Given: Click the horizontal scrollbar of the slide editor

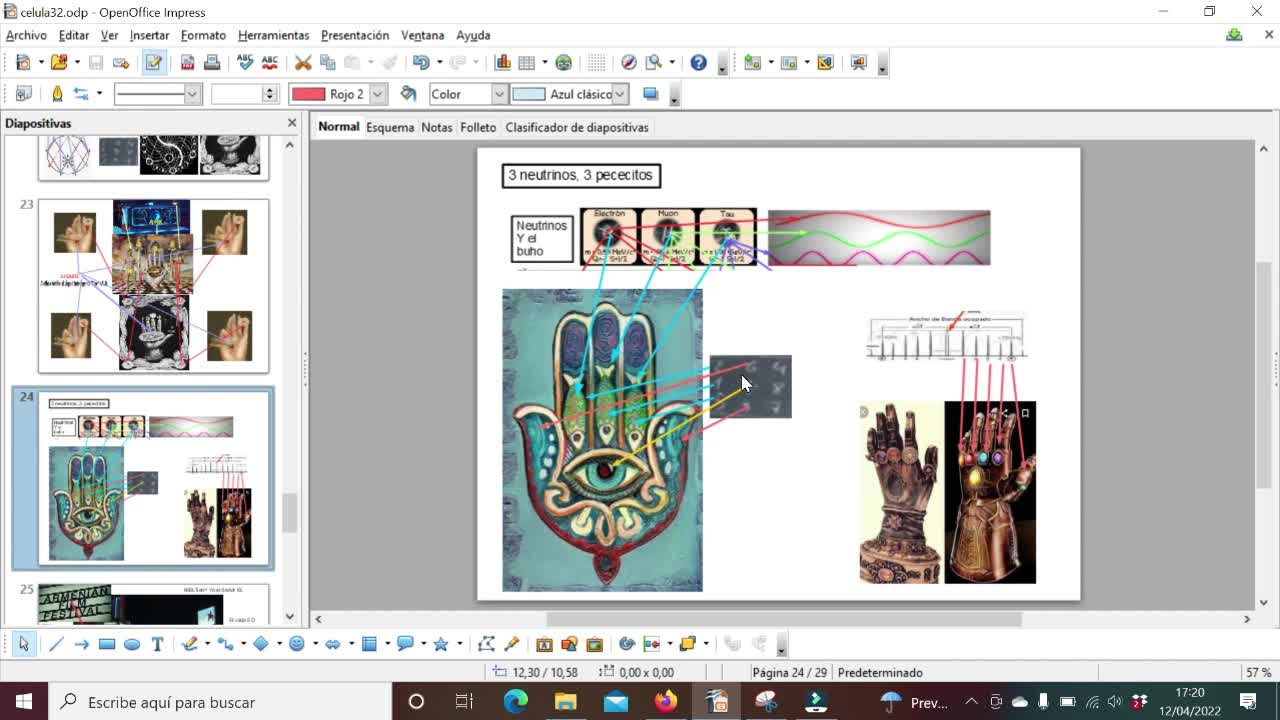Looking at the screenshot, I should coord(783,619).
